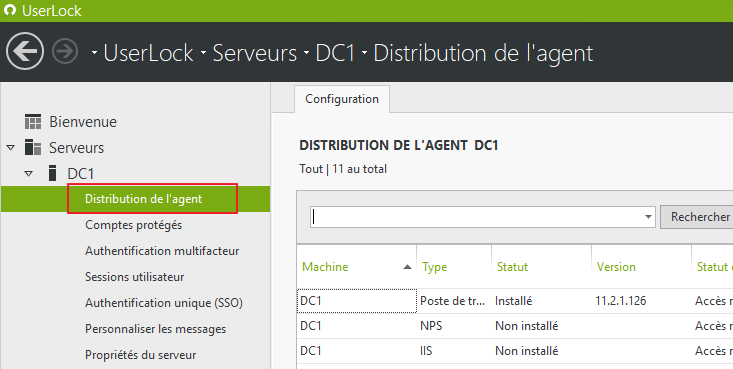Open the breadcrumb dropdown before DC1
This screenshot has height=369, width=733.
(306, 53)
